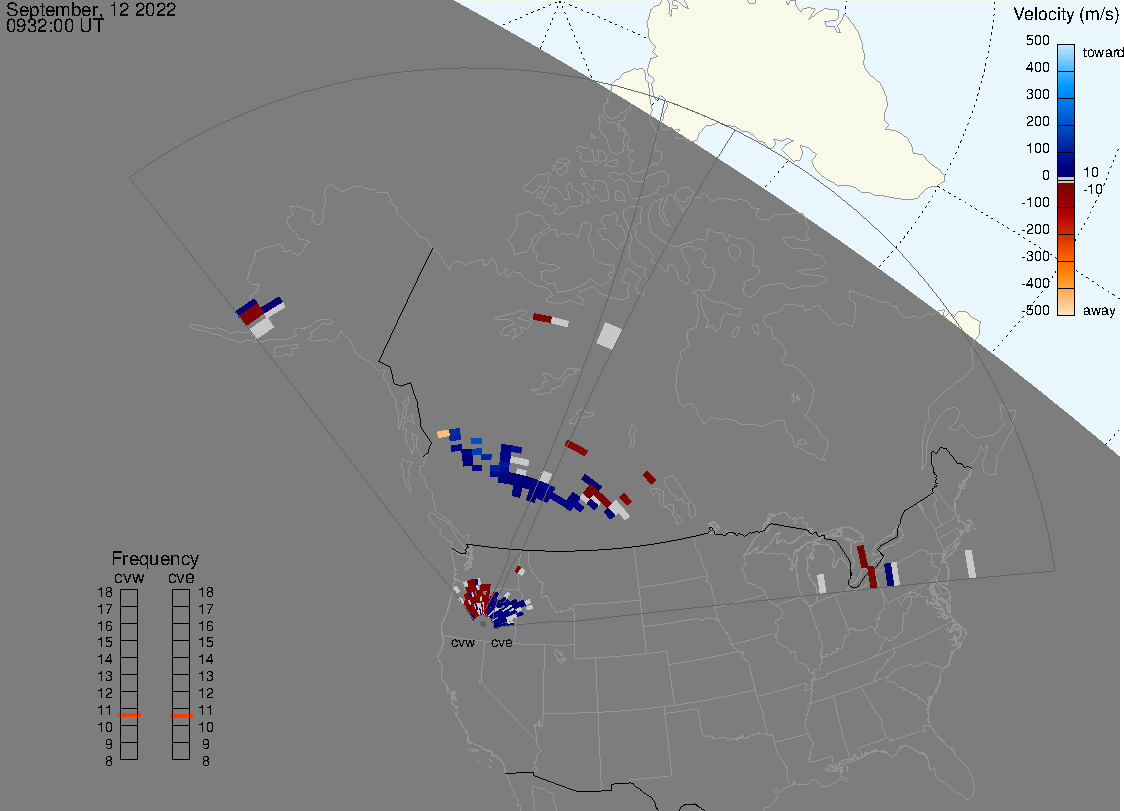Click the 0 value on the velocity scale

coord(1046,175)
